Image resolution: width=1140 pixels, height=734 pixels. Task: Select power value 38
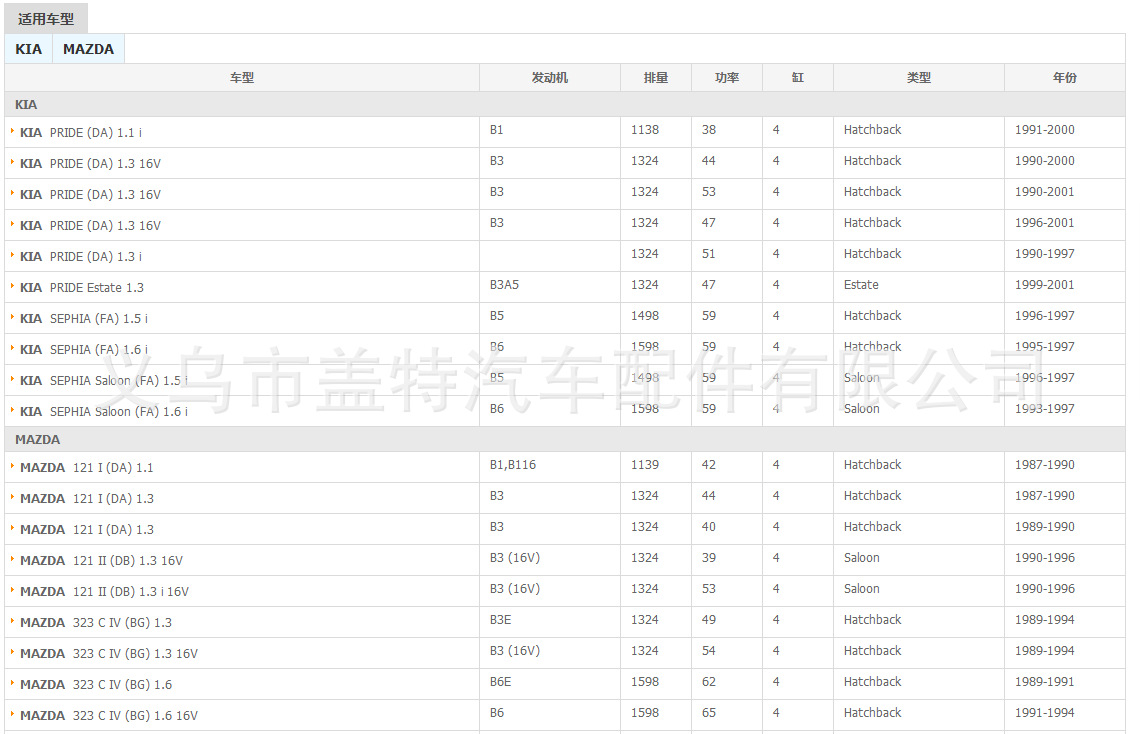[709, 130]
